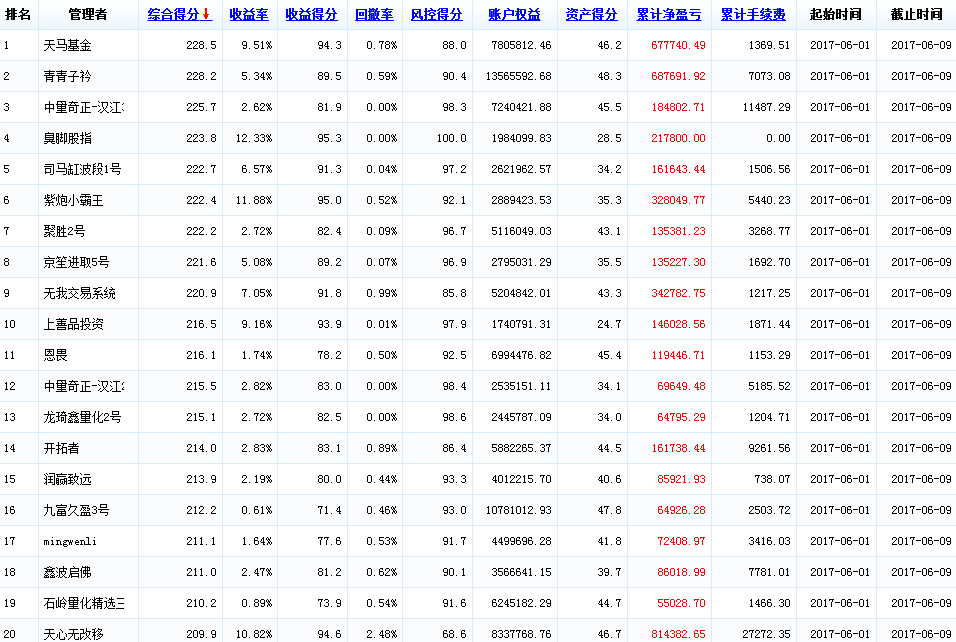Image resolution: width=956 pixels, height=642 pixels.
Task: Click the 起始时间 column header
Action: [x=835, y=15]
